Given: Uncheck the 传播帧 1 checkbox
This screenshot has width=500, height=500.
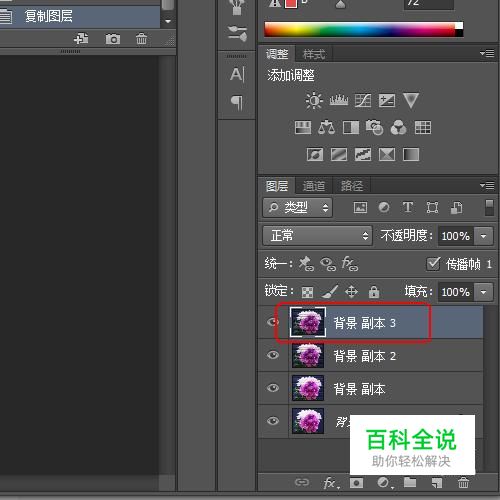Looking at the screenshot, I should pyautogui.click(x=433, y=264).
